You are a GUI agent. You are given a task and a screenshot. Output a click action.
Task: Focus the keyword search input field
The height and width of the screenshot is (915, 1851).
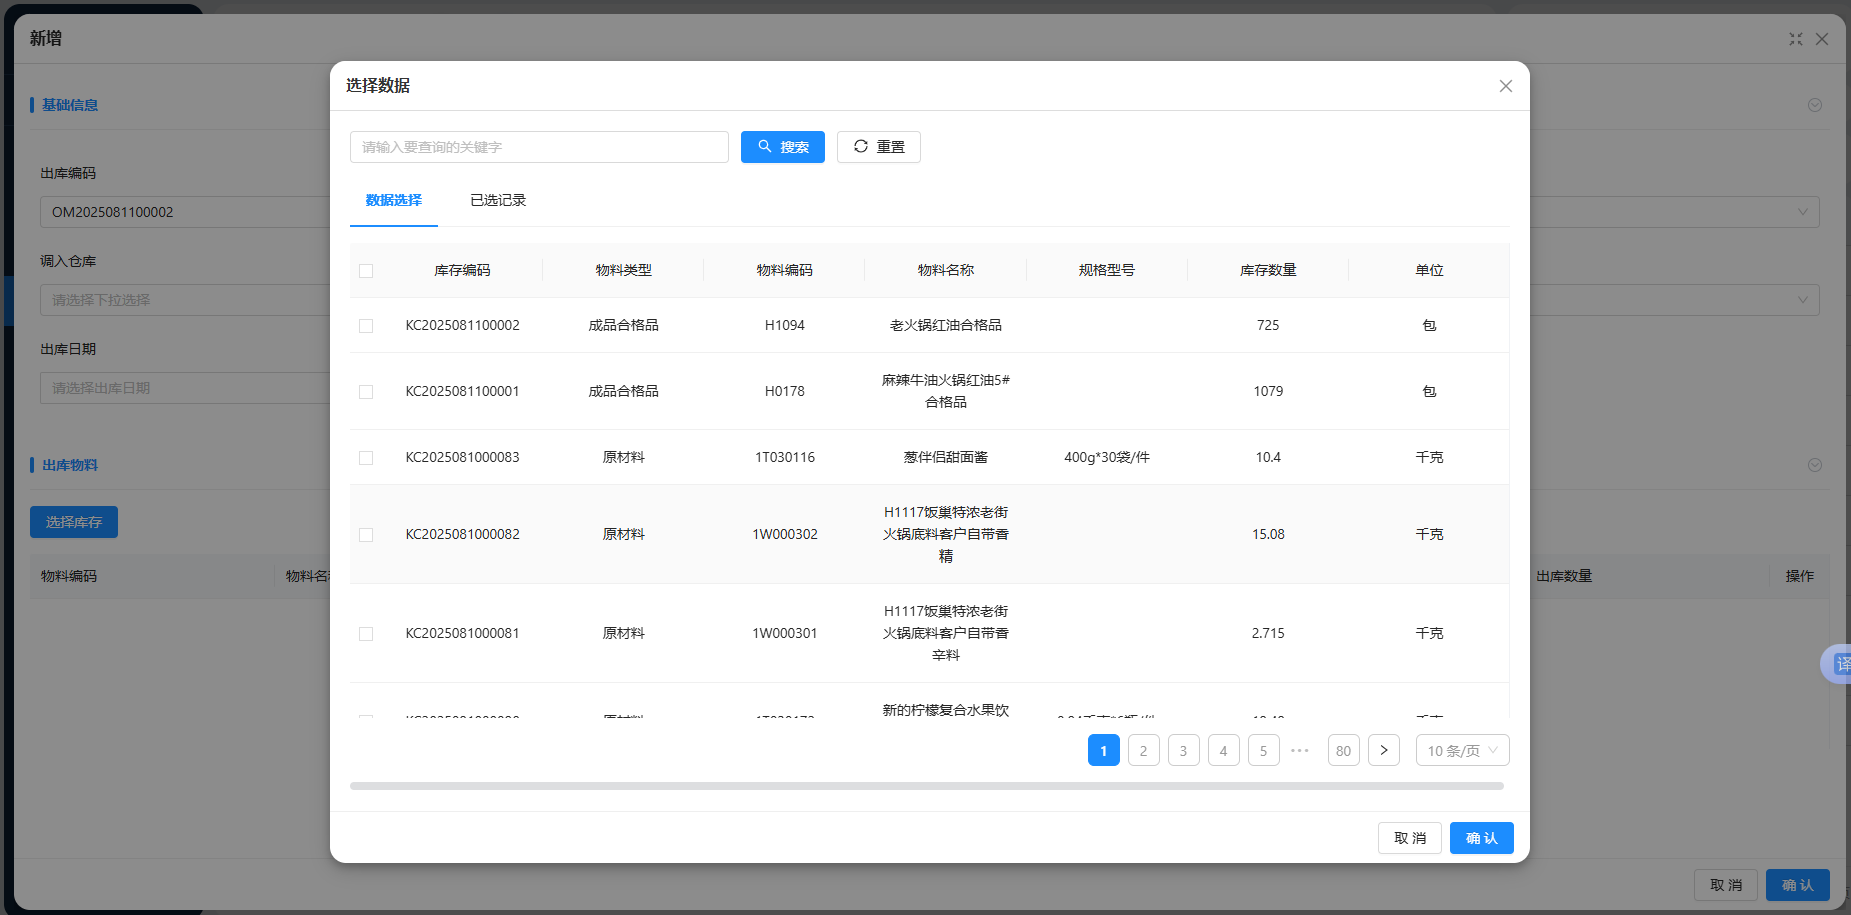[539, 147]
